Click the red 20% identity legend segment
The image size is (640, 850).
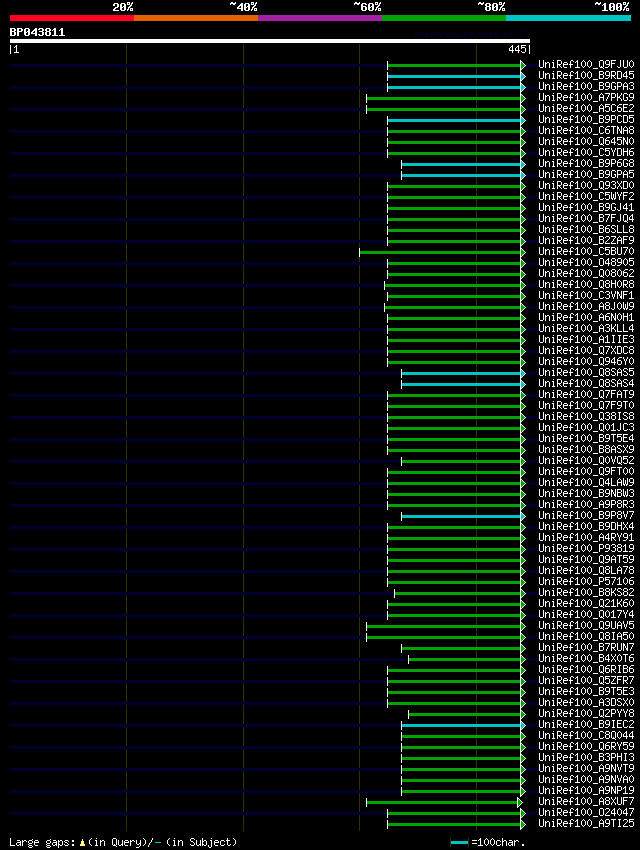[72, 18]
